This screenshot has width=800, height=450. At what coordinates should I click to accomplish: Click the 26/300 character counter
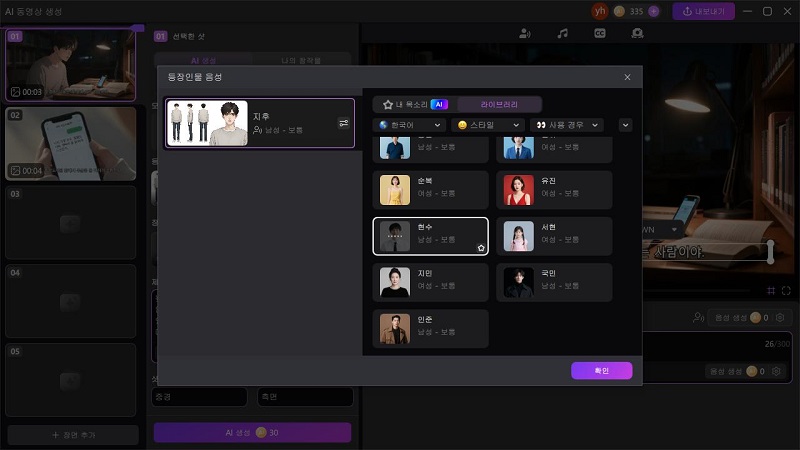[777, 344]
